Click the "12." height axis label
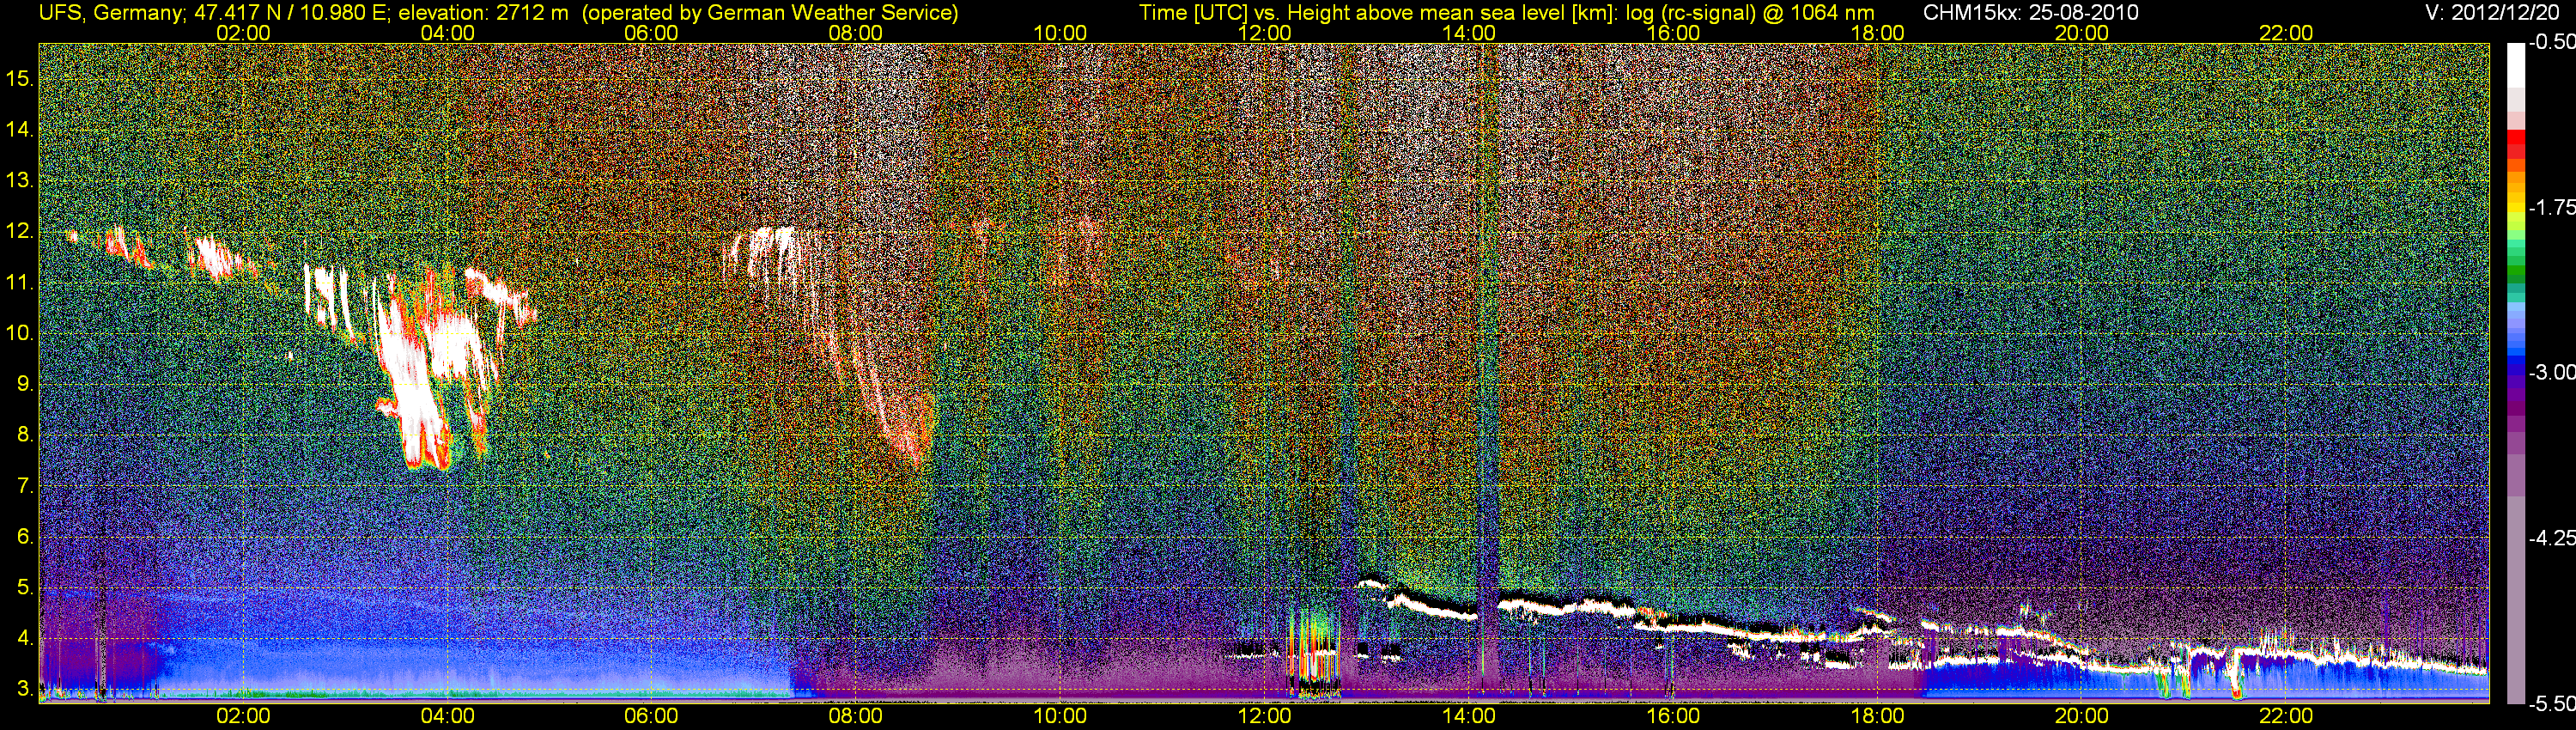2576x730 pixels. point(20,232)
